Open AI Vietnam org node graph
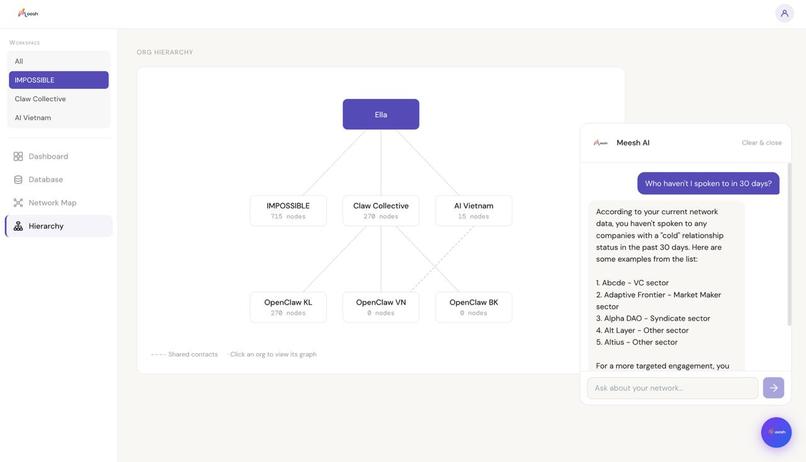This screenshot has height=462, width=806. click(473, 211)
